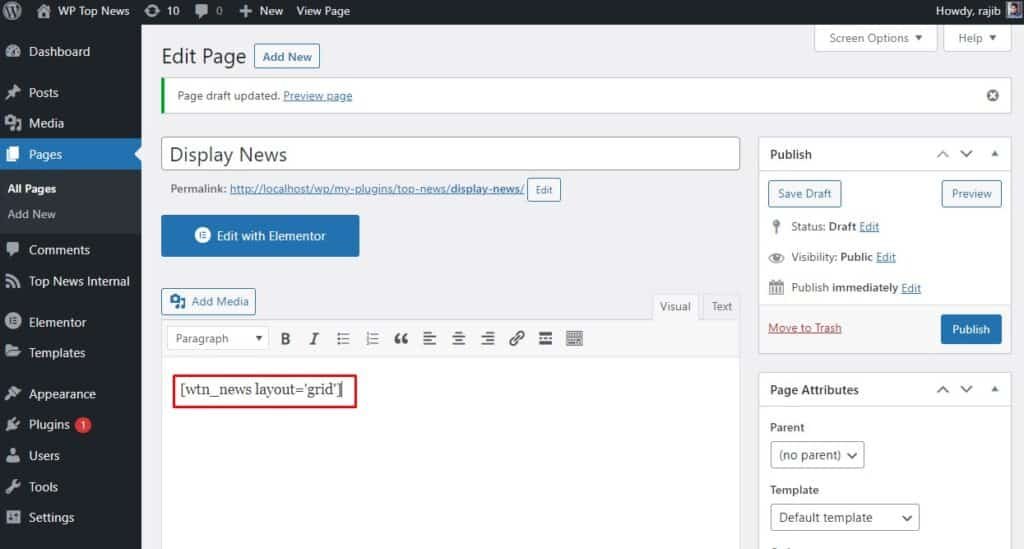Screen dimensions: 1024x549
Task: Insert a numbered list
Action: [372, 339]
